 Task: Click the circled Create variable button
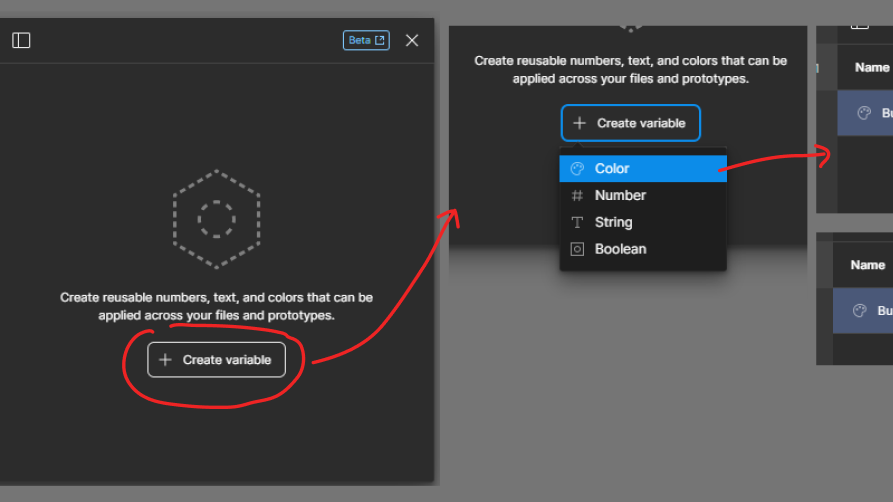coord(216,360)
